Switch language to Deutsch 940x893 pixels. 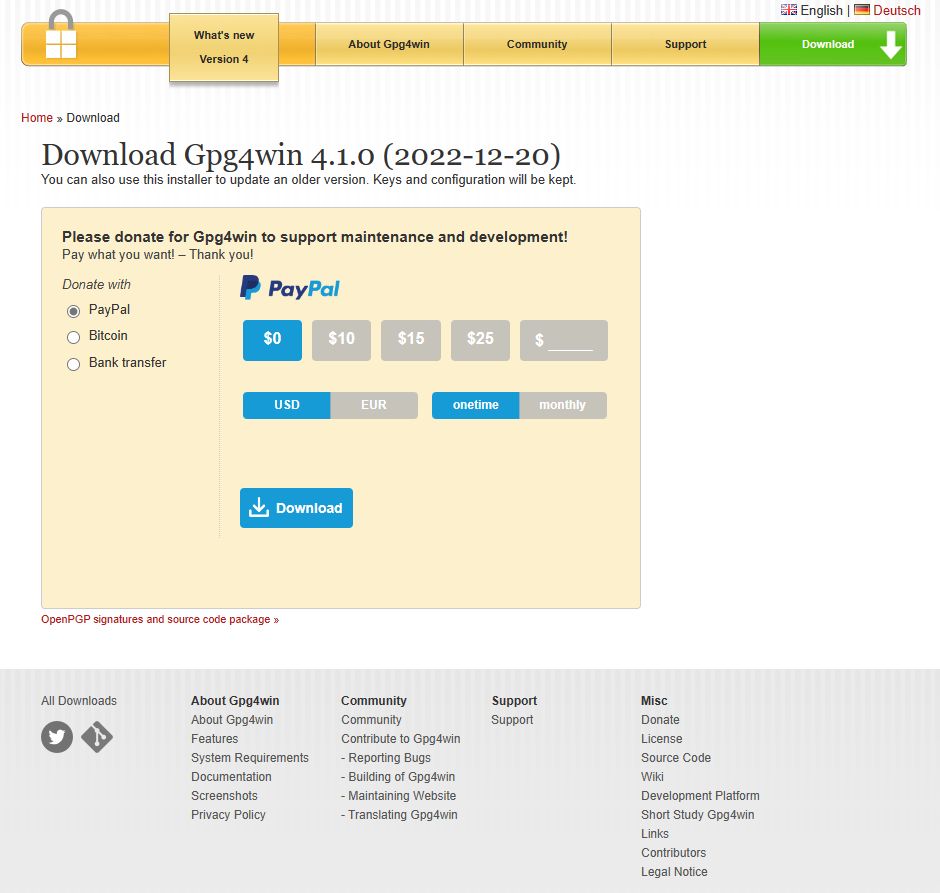(897, 10)
